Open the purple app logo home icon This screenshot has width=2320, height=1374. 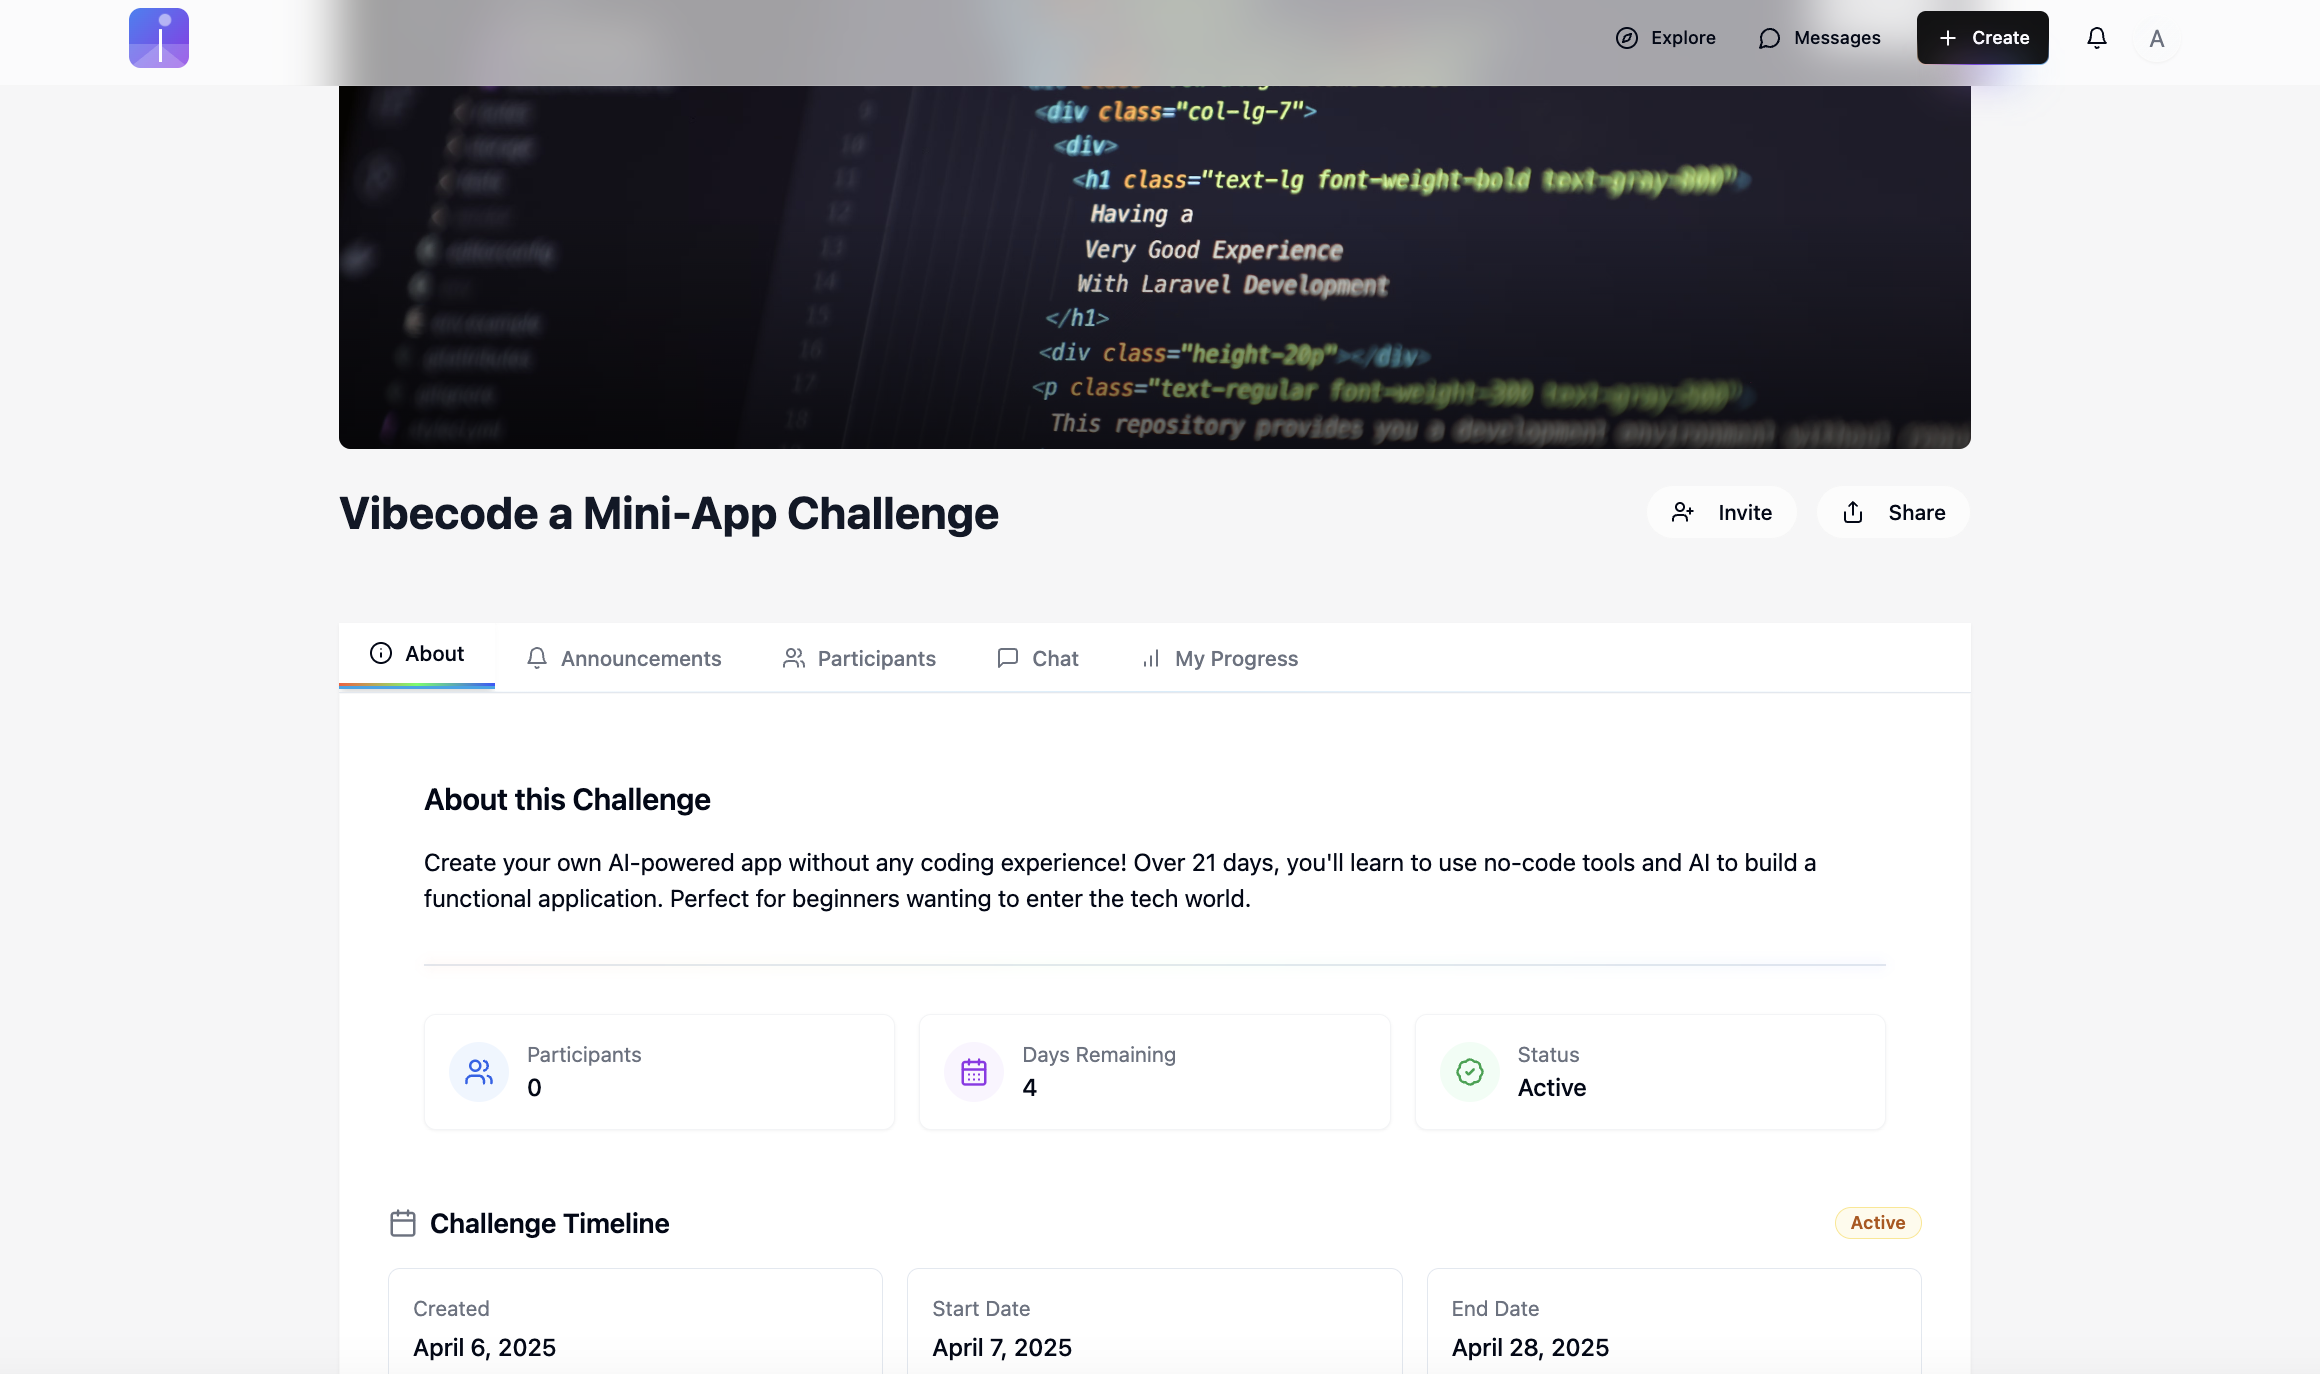pyautogui.click(x=159, y=38)
